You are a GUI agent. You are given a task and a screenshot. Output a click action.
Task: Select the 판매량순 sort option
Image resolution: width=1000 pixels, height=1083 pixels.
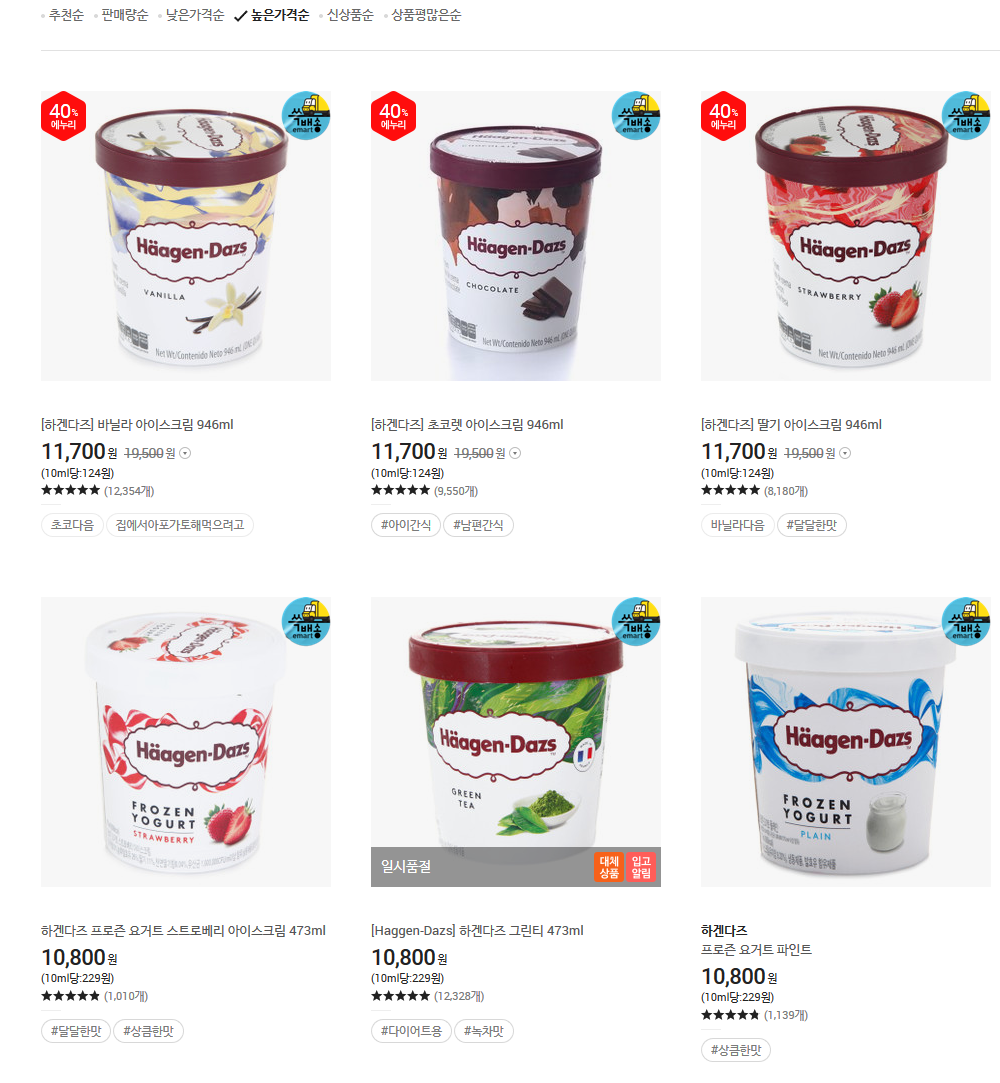coord(124,15)
